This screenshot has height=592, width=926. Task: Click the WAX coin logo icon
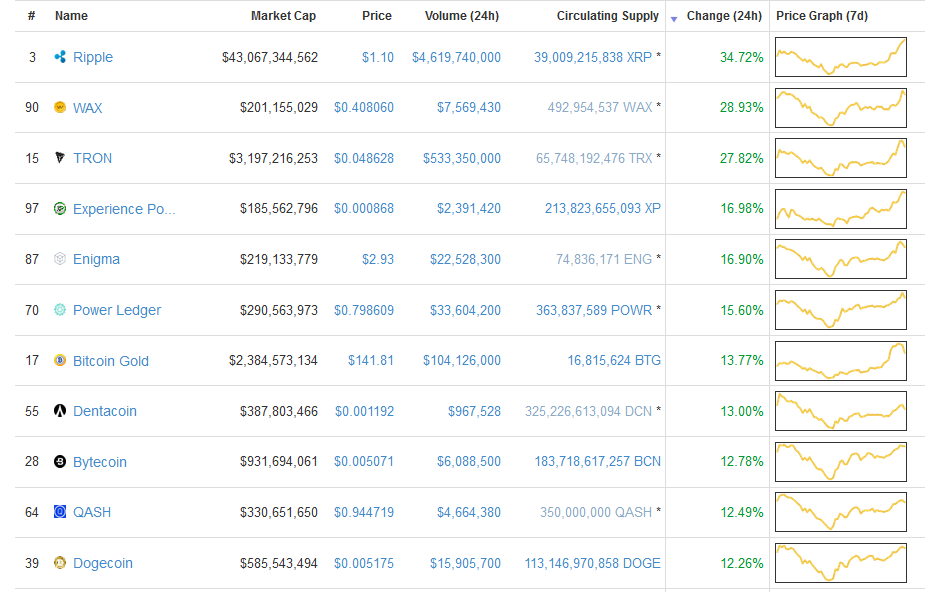[x=60, y=107]
